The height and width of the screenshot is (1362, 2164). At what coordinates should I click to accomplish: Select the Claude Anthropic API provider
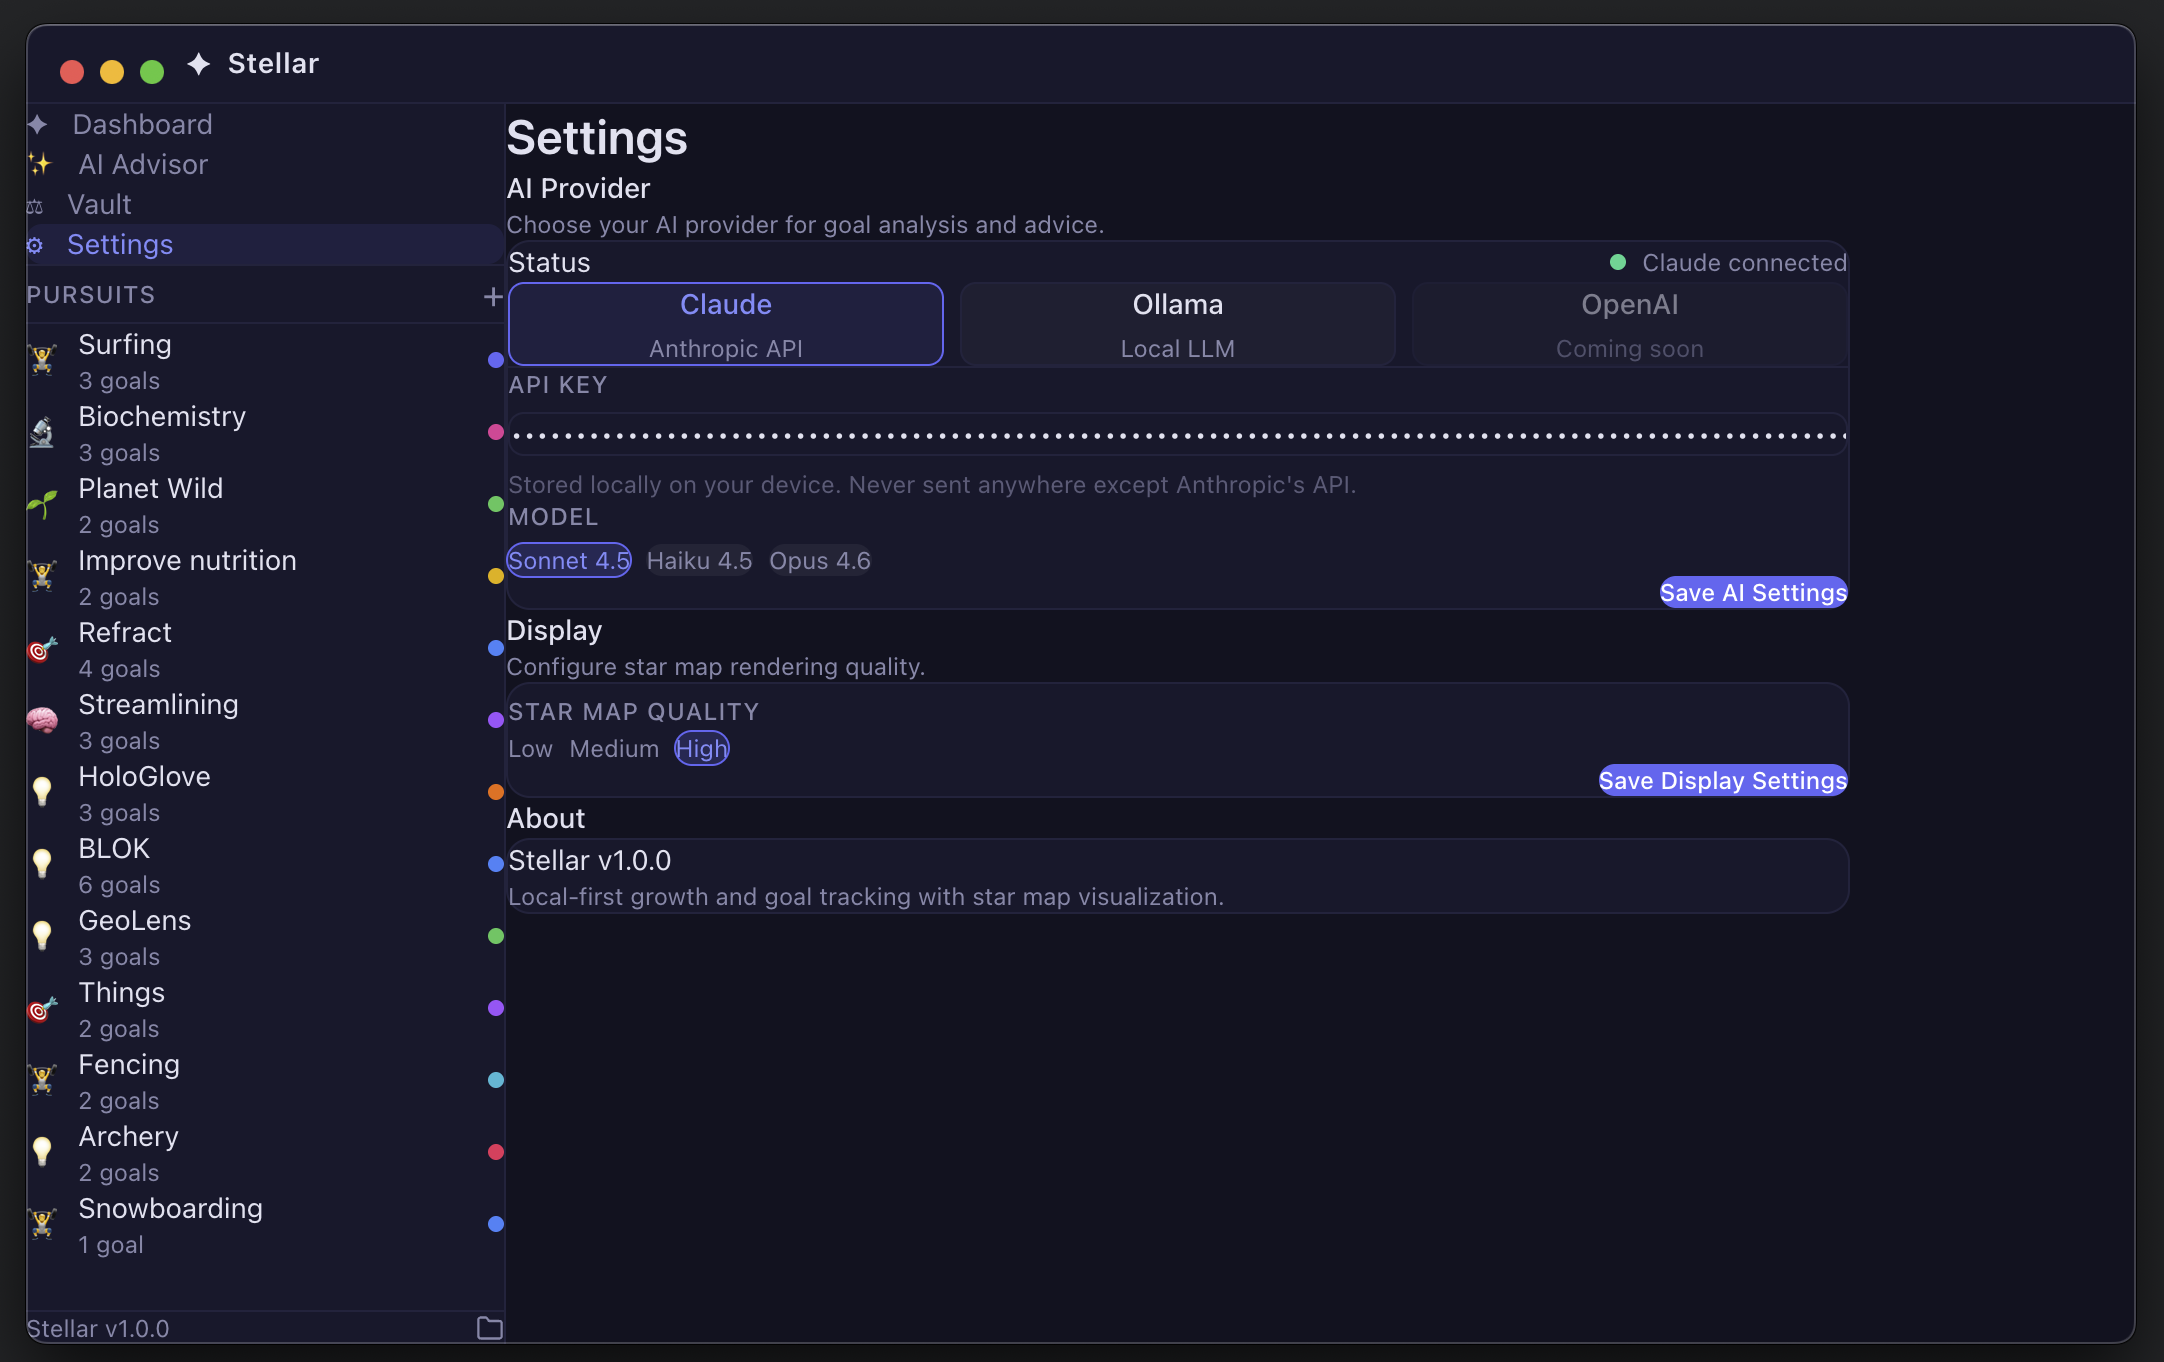tap(726, 324)
